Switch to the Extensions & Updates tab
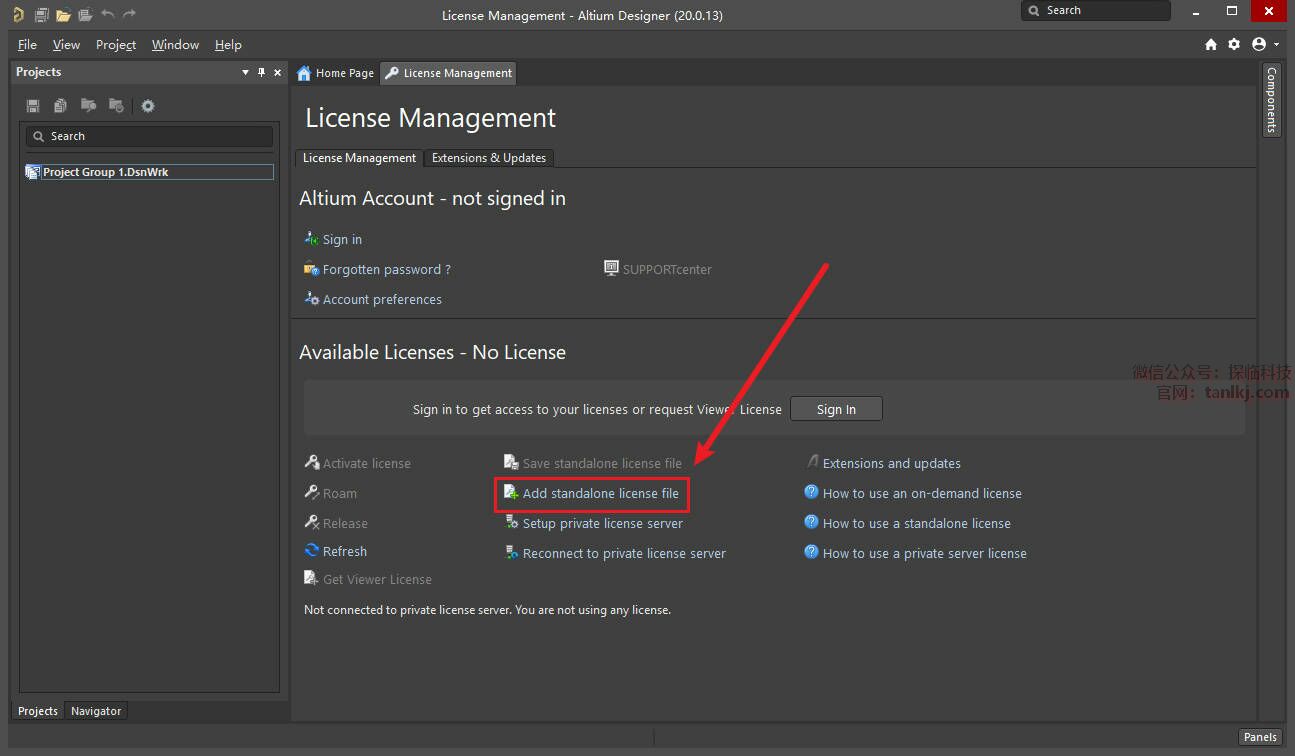The height and width of the screenshot is (756, 1295). (x=488, y=158)
